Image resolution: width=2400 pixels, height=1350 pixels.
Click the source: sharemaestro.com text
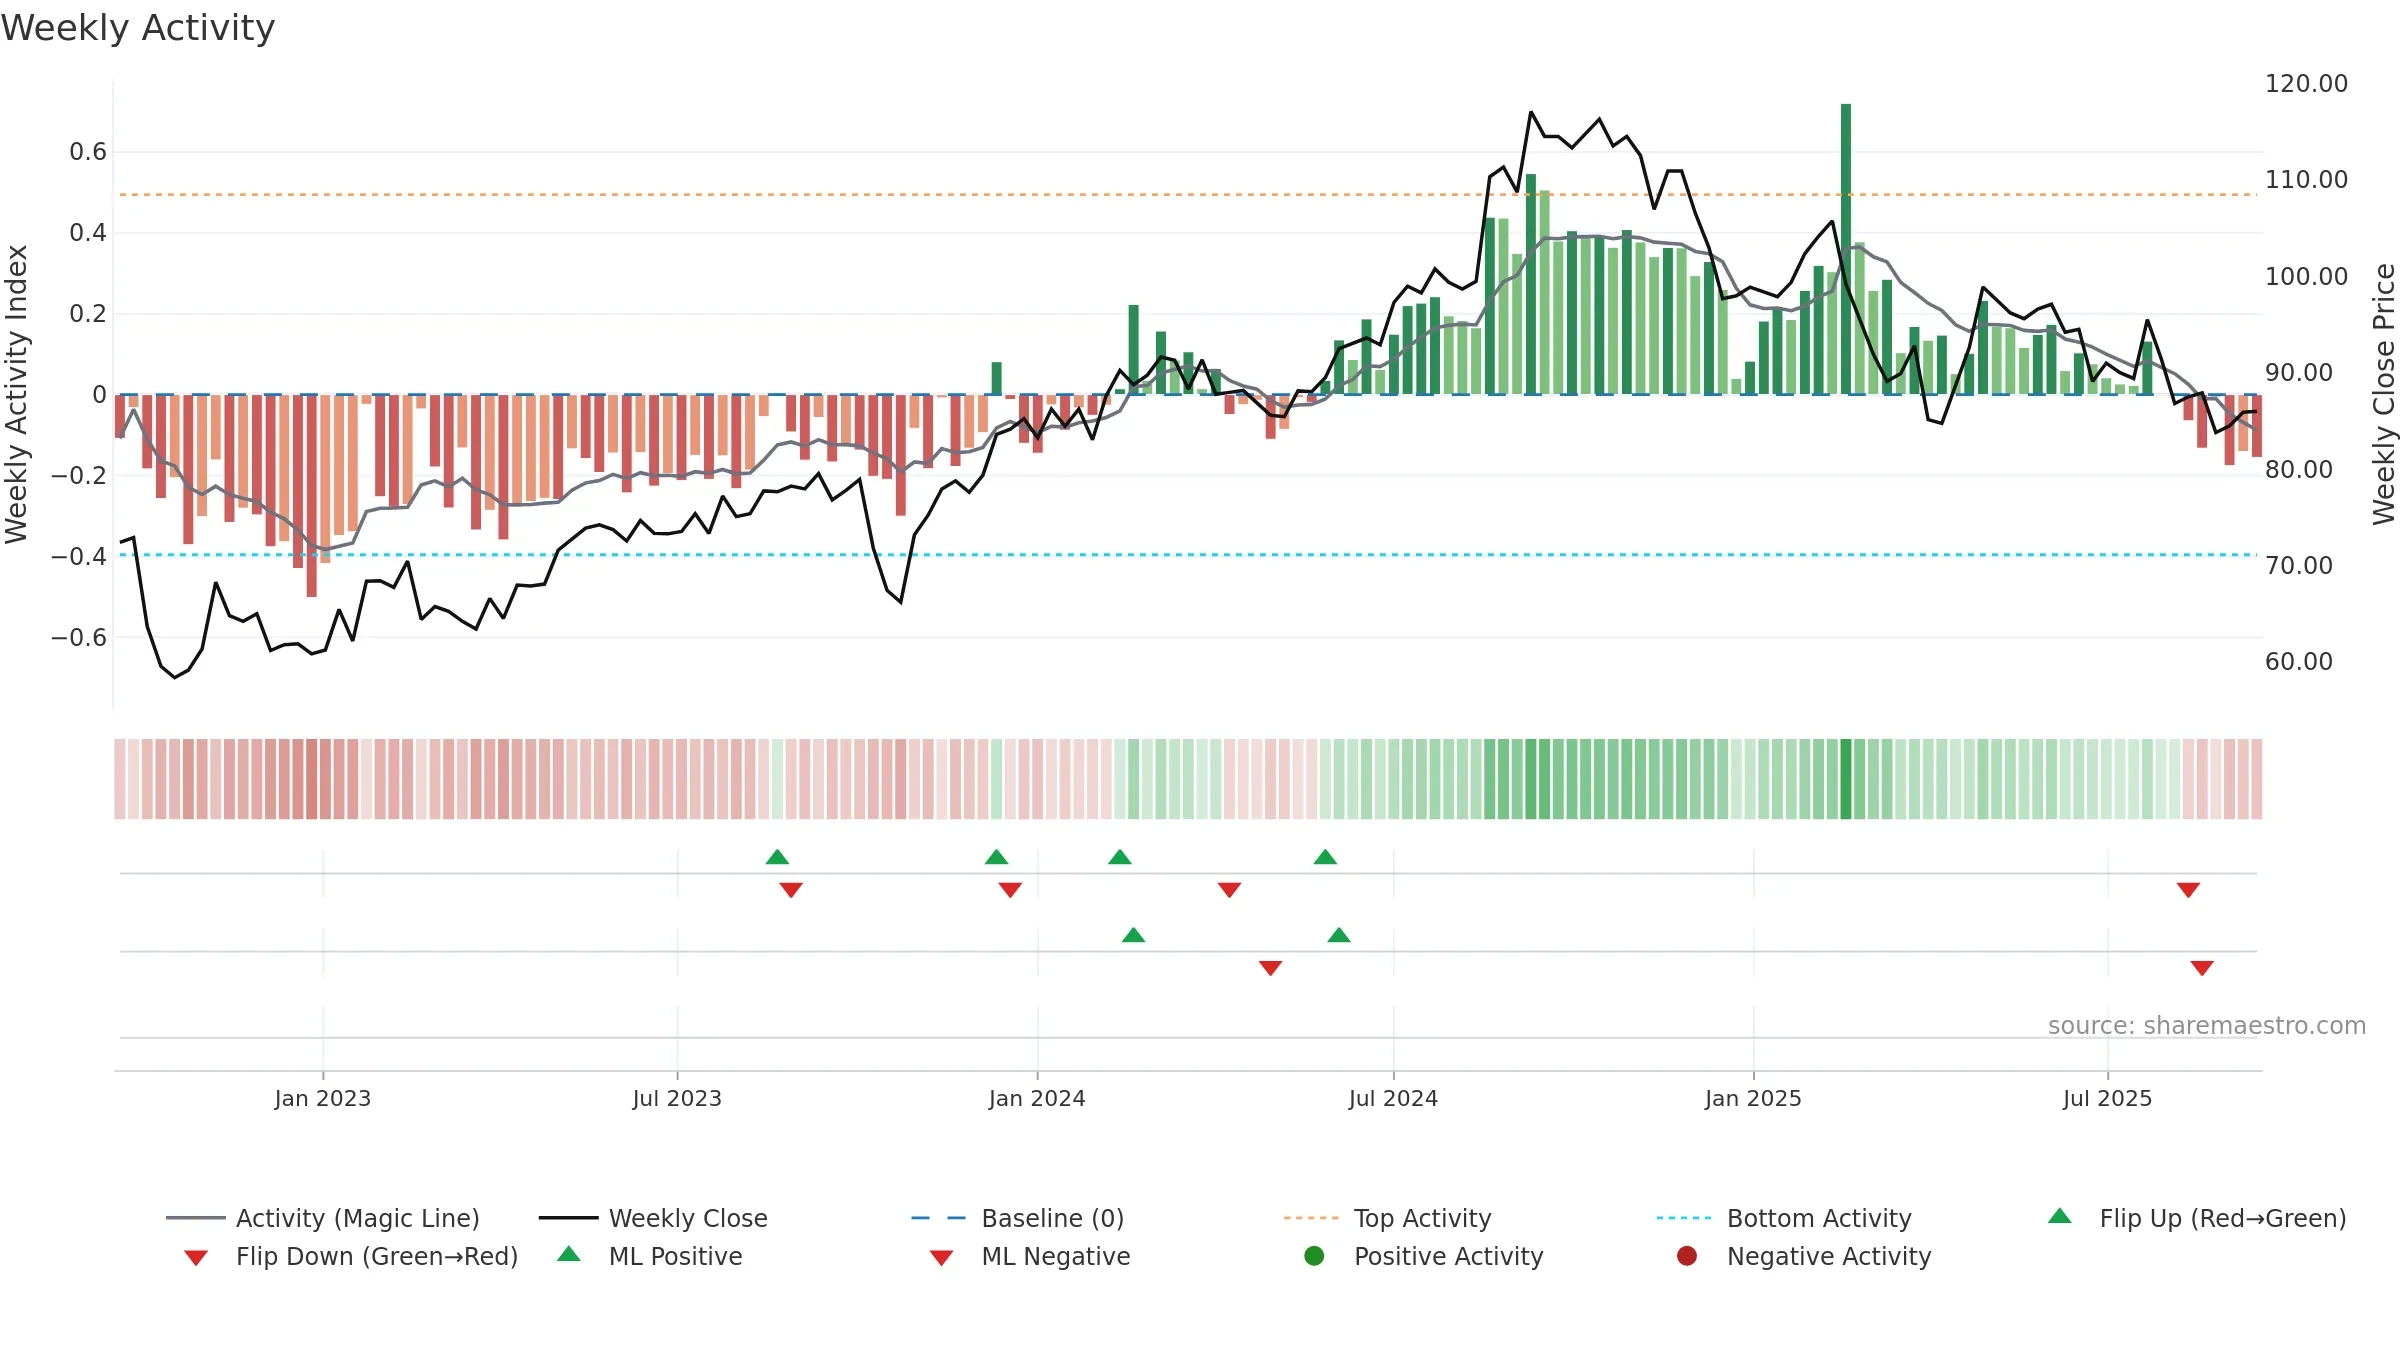2207,1025
